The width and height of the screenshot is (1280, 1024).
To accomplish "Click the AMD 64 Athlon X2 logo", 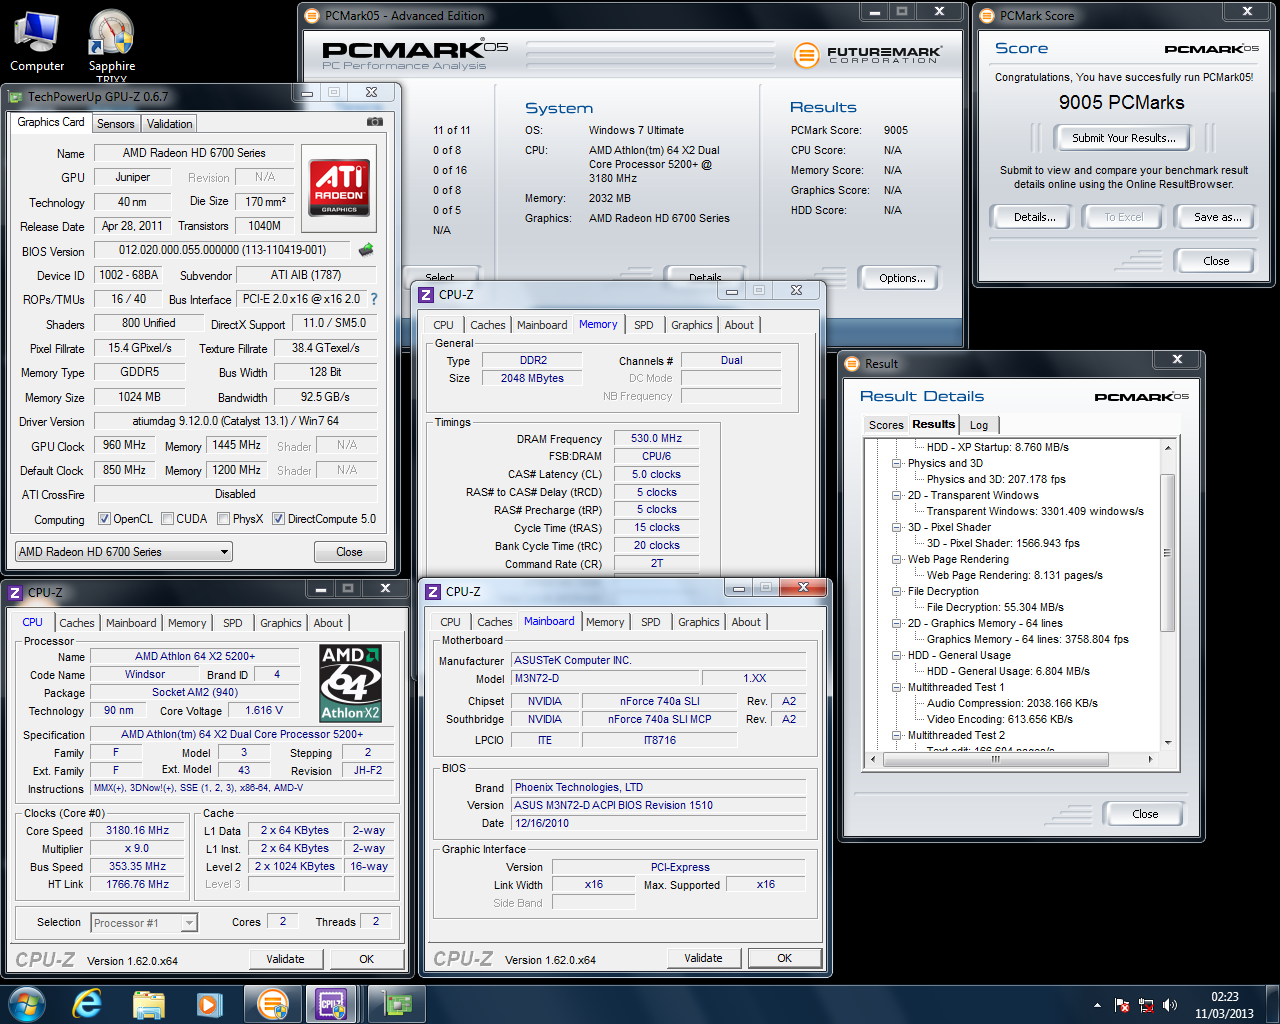I will (x=350, y=683).
